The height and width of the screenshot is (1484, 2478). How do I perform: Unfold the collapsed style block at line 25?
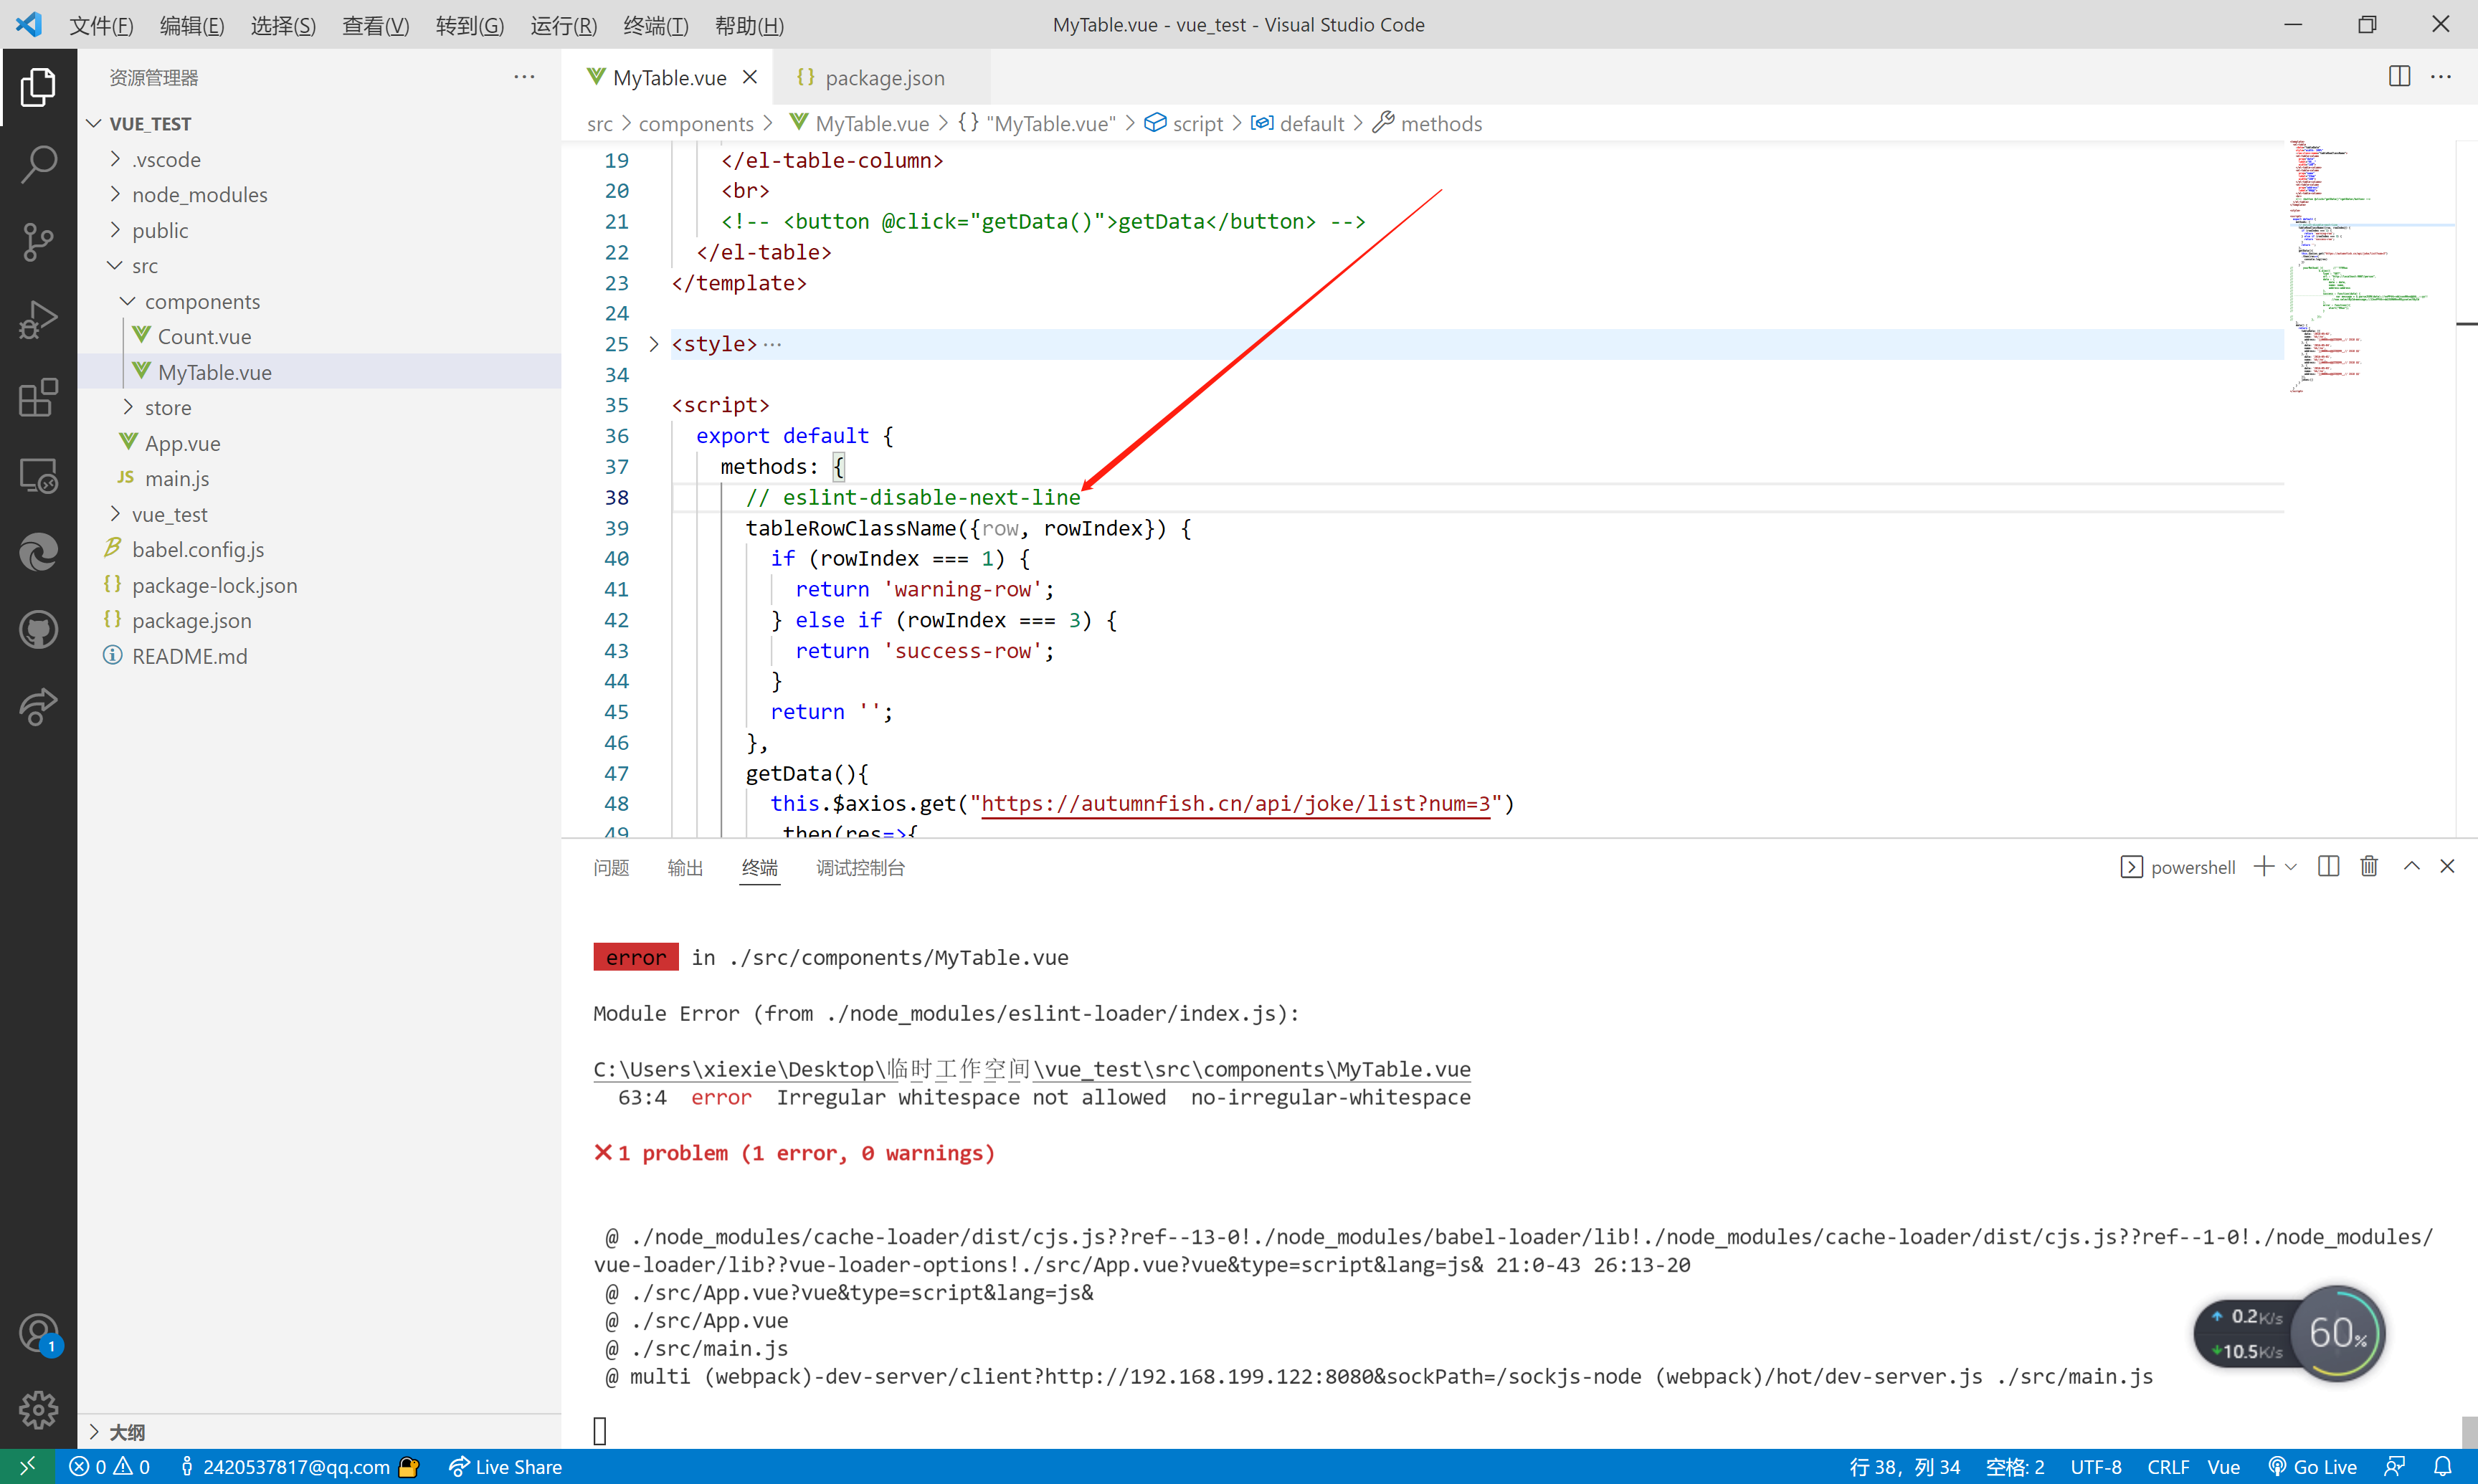(654, 344)
